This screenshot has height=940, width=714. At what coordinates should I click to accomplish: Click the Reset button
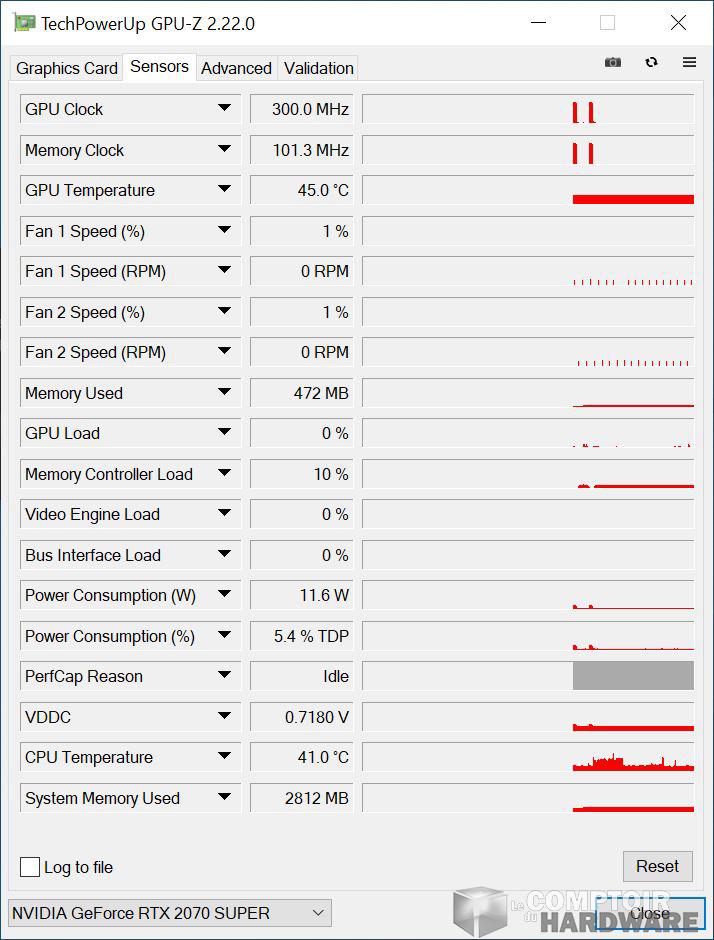point(658,866)
